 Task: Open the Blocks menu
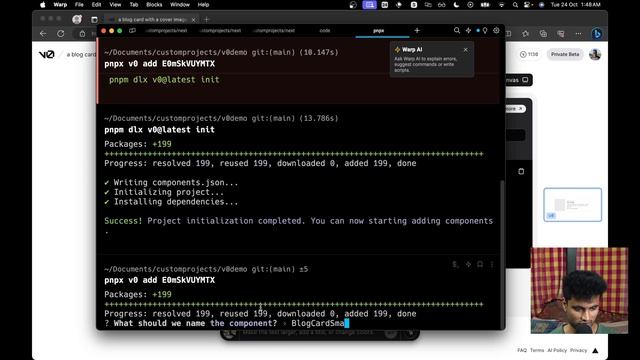tap(154, 5)
